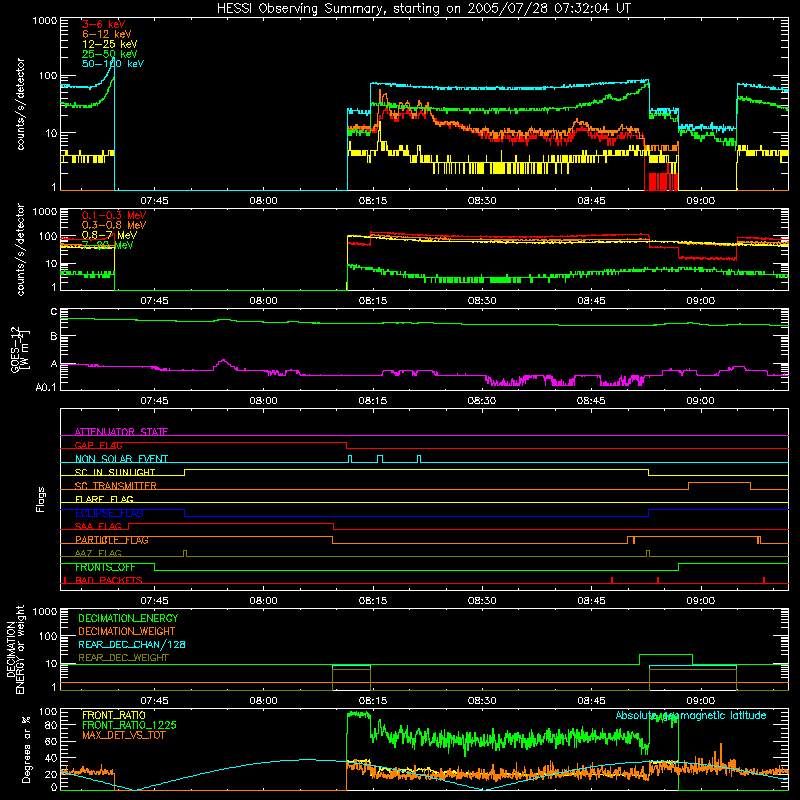This screenshot has height=800, width=800.
Task: Click the Absolute geomagnetic latitude label
Action: pos(691,715)
